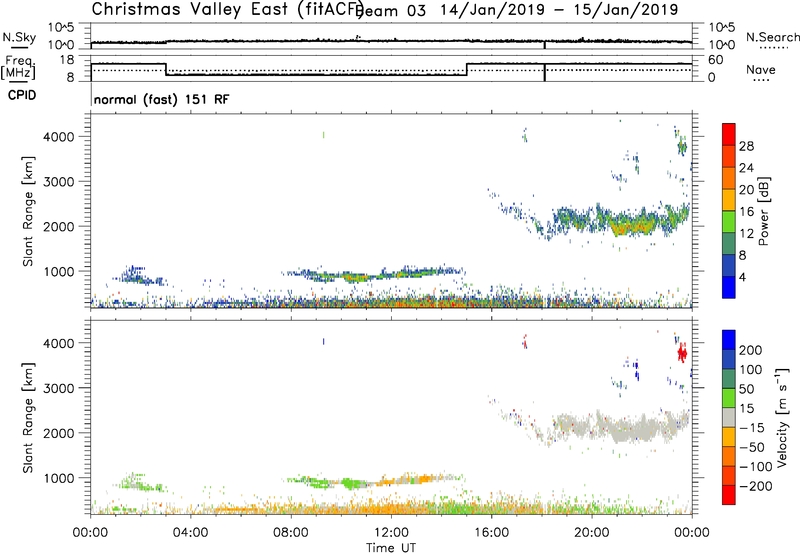Click the '12:00' time axis tick label

(x=391, y=533)
